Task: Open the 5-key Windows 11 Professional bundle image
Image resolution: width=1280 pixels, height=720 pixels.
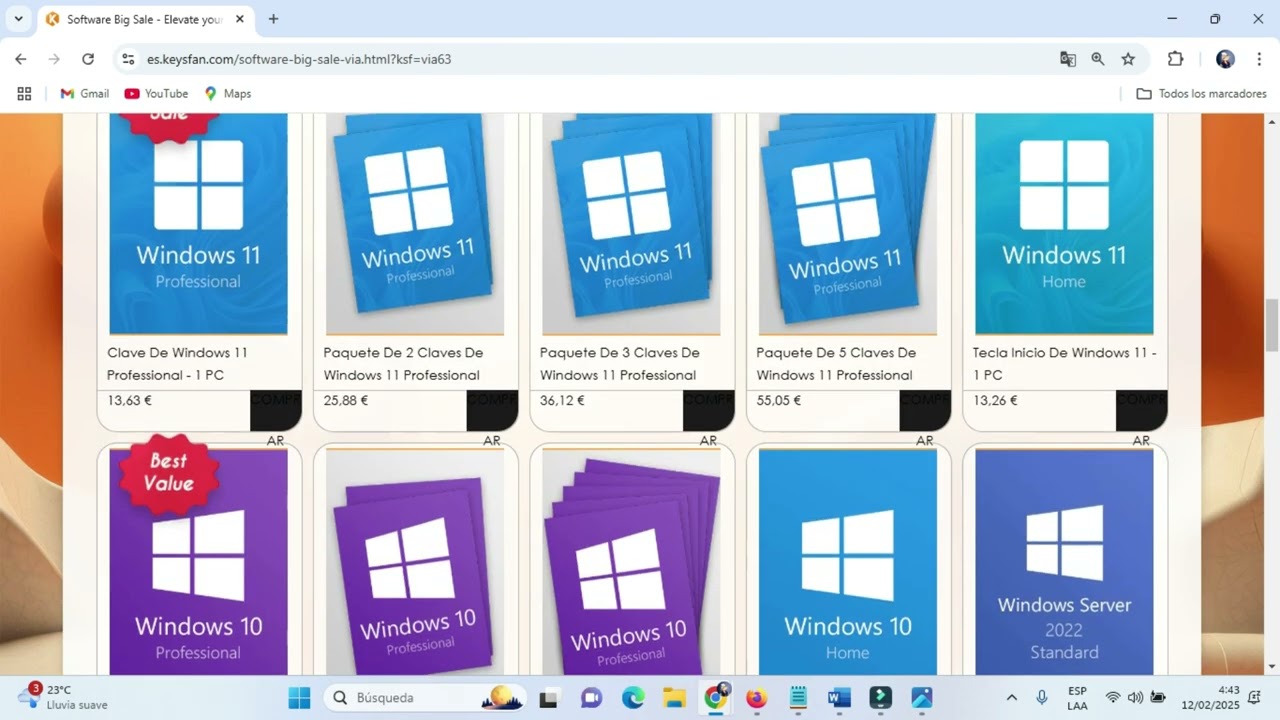Action: pos(848,224)
